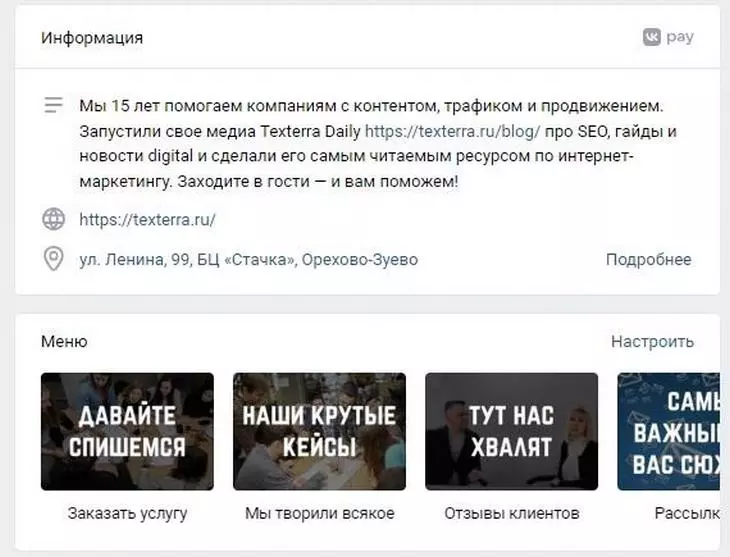This screenshot has width=730, height=557.
Task: Open the Наши крутые кейсы thumbnail
Action: (x=319, y=431)
